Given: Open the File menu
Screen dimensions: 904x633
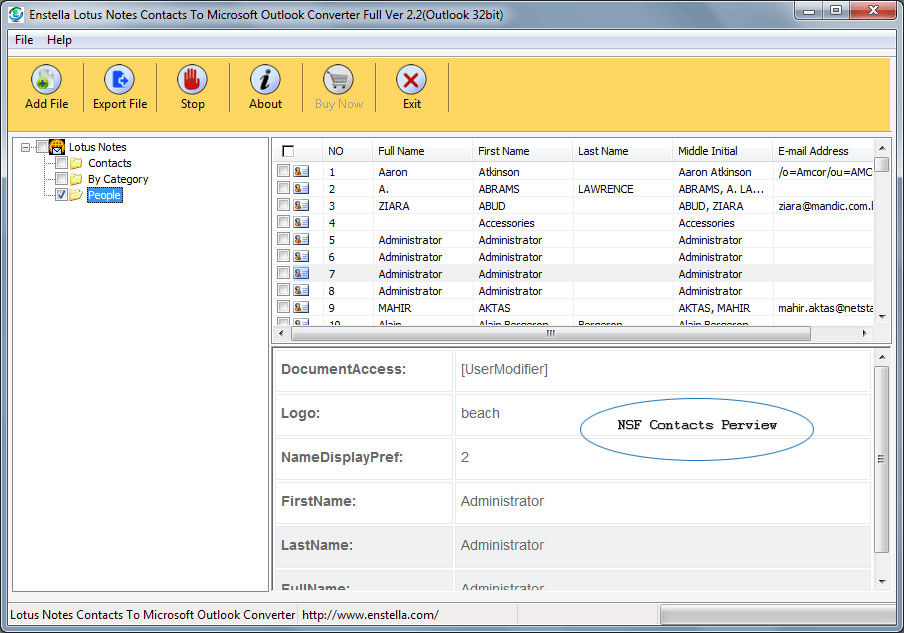Looking at the screenshot, I should coord(24,40).
